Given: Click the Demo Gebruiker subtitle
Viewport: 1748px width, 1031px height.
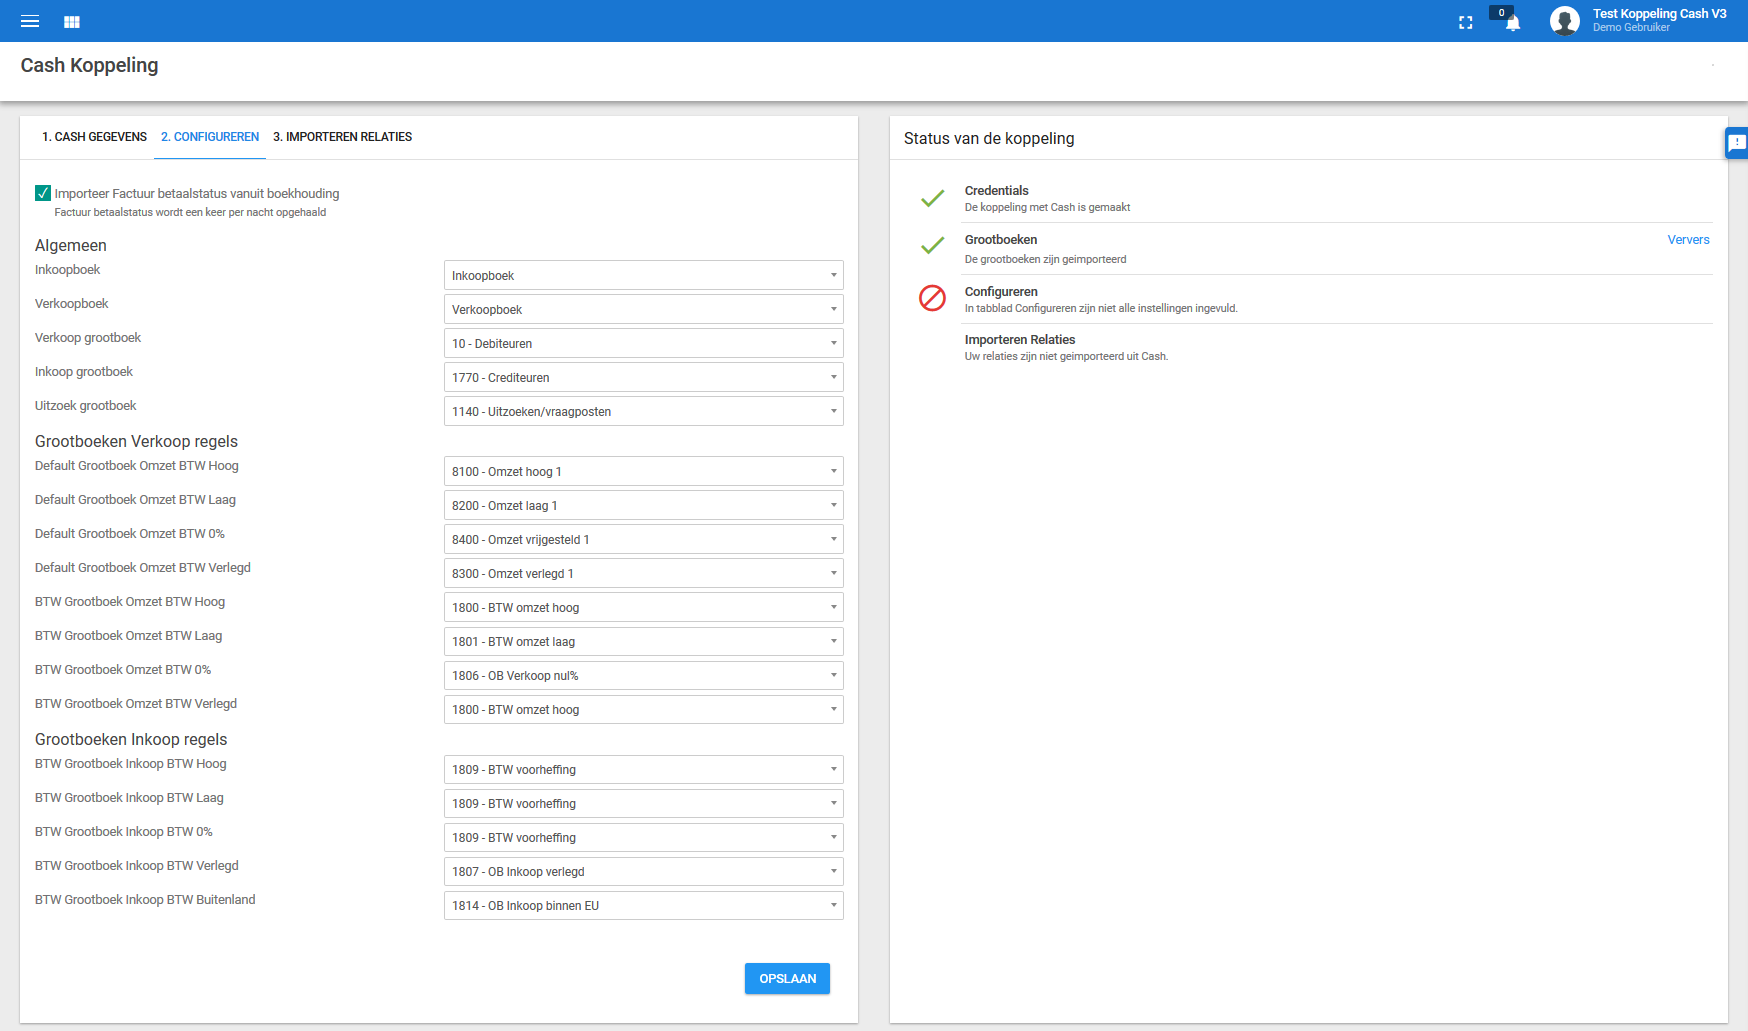Looking at the screenshot, I should 1631,28.
